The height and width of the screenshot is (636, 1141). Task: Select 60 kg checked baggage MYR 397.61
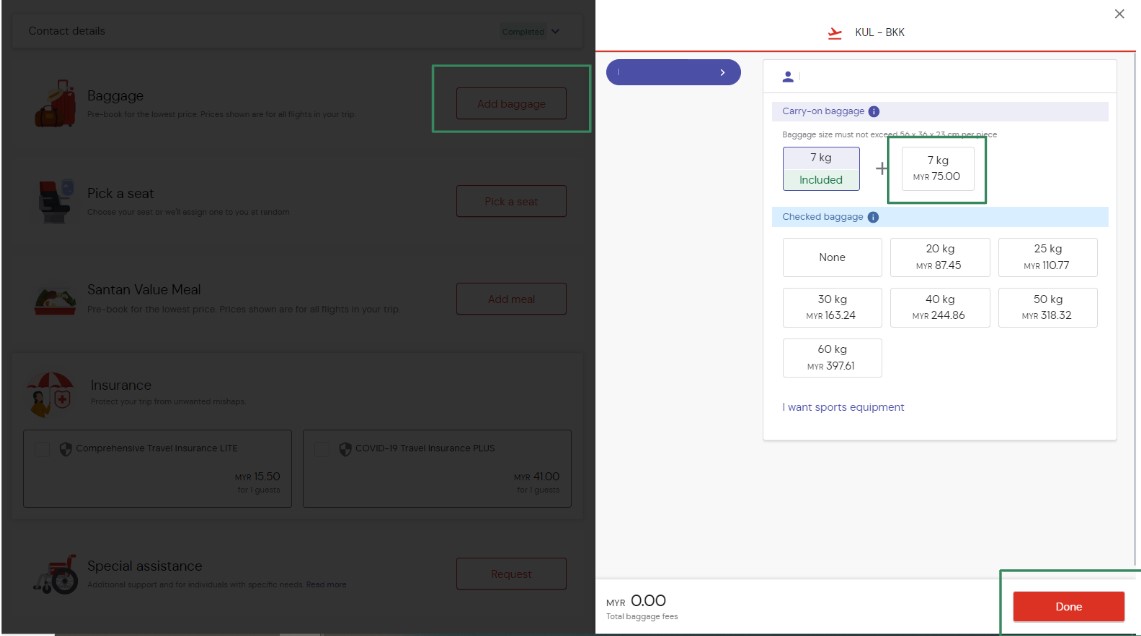coord(832,357)
